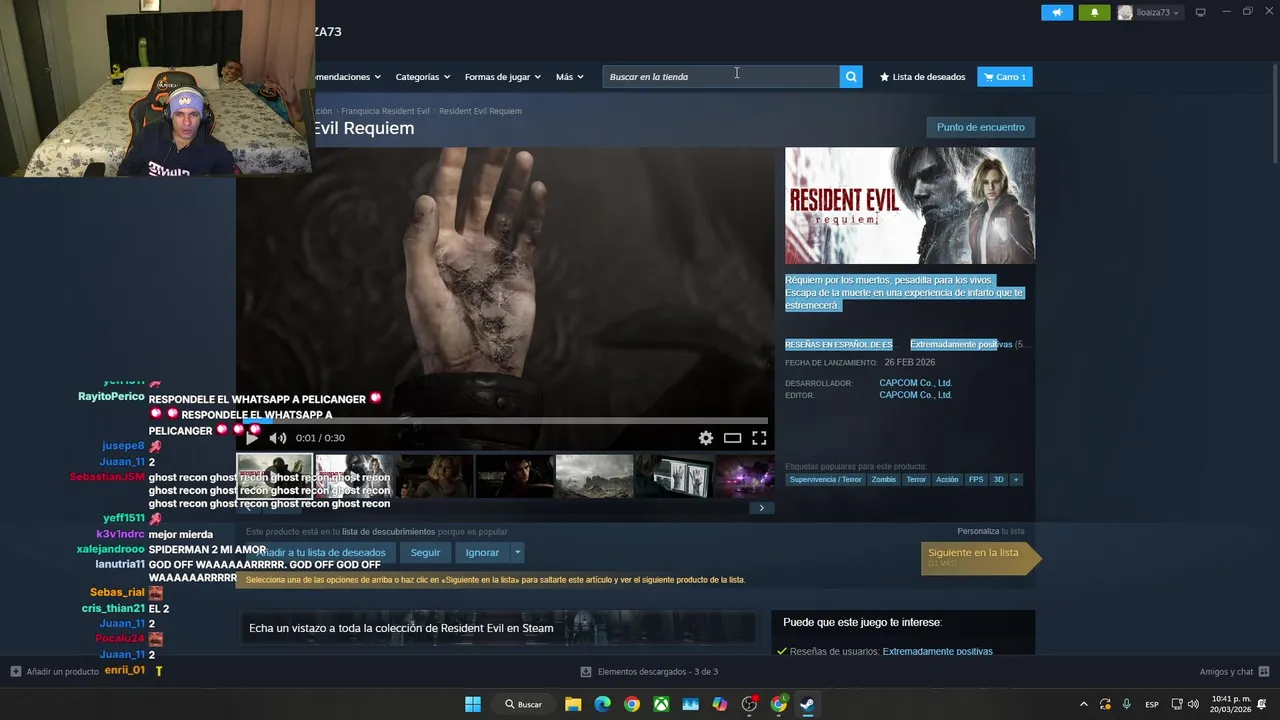Expand the Ignorar options arrow
1280x720 pixels.
point(517,552)
